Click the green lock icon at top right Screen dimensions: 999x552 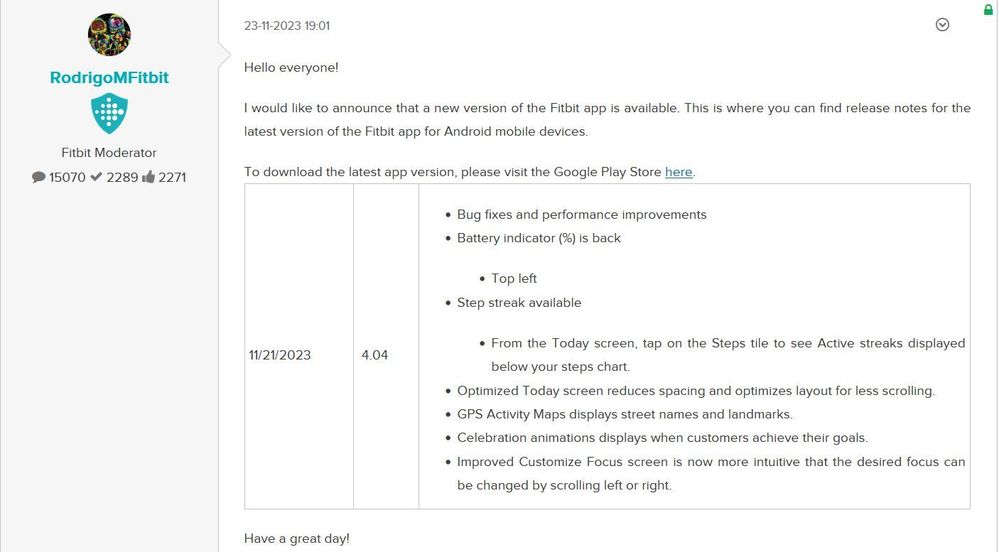click(x=988, y=10)
